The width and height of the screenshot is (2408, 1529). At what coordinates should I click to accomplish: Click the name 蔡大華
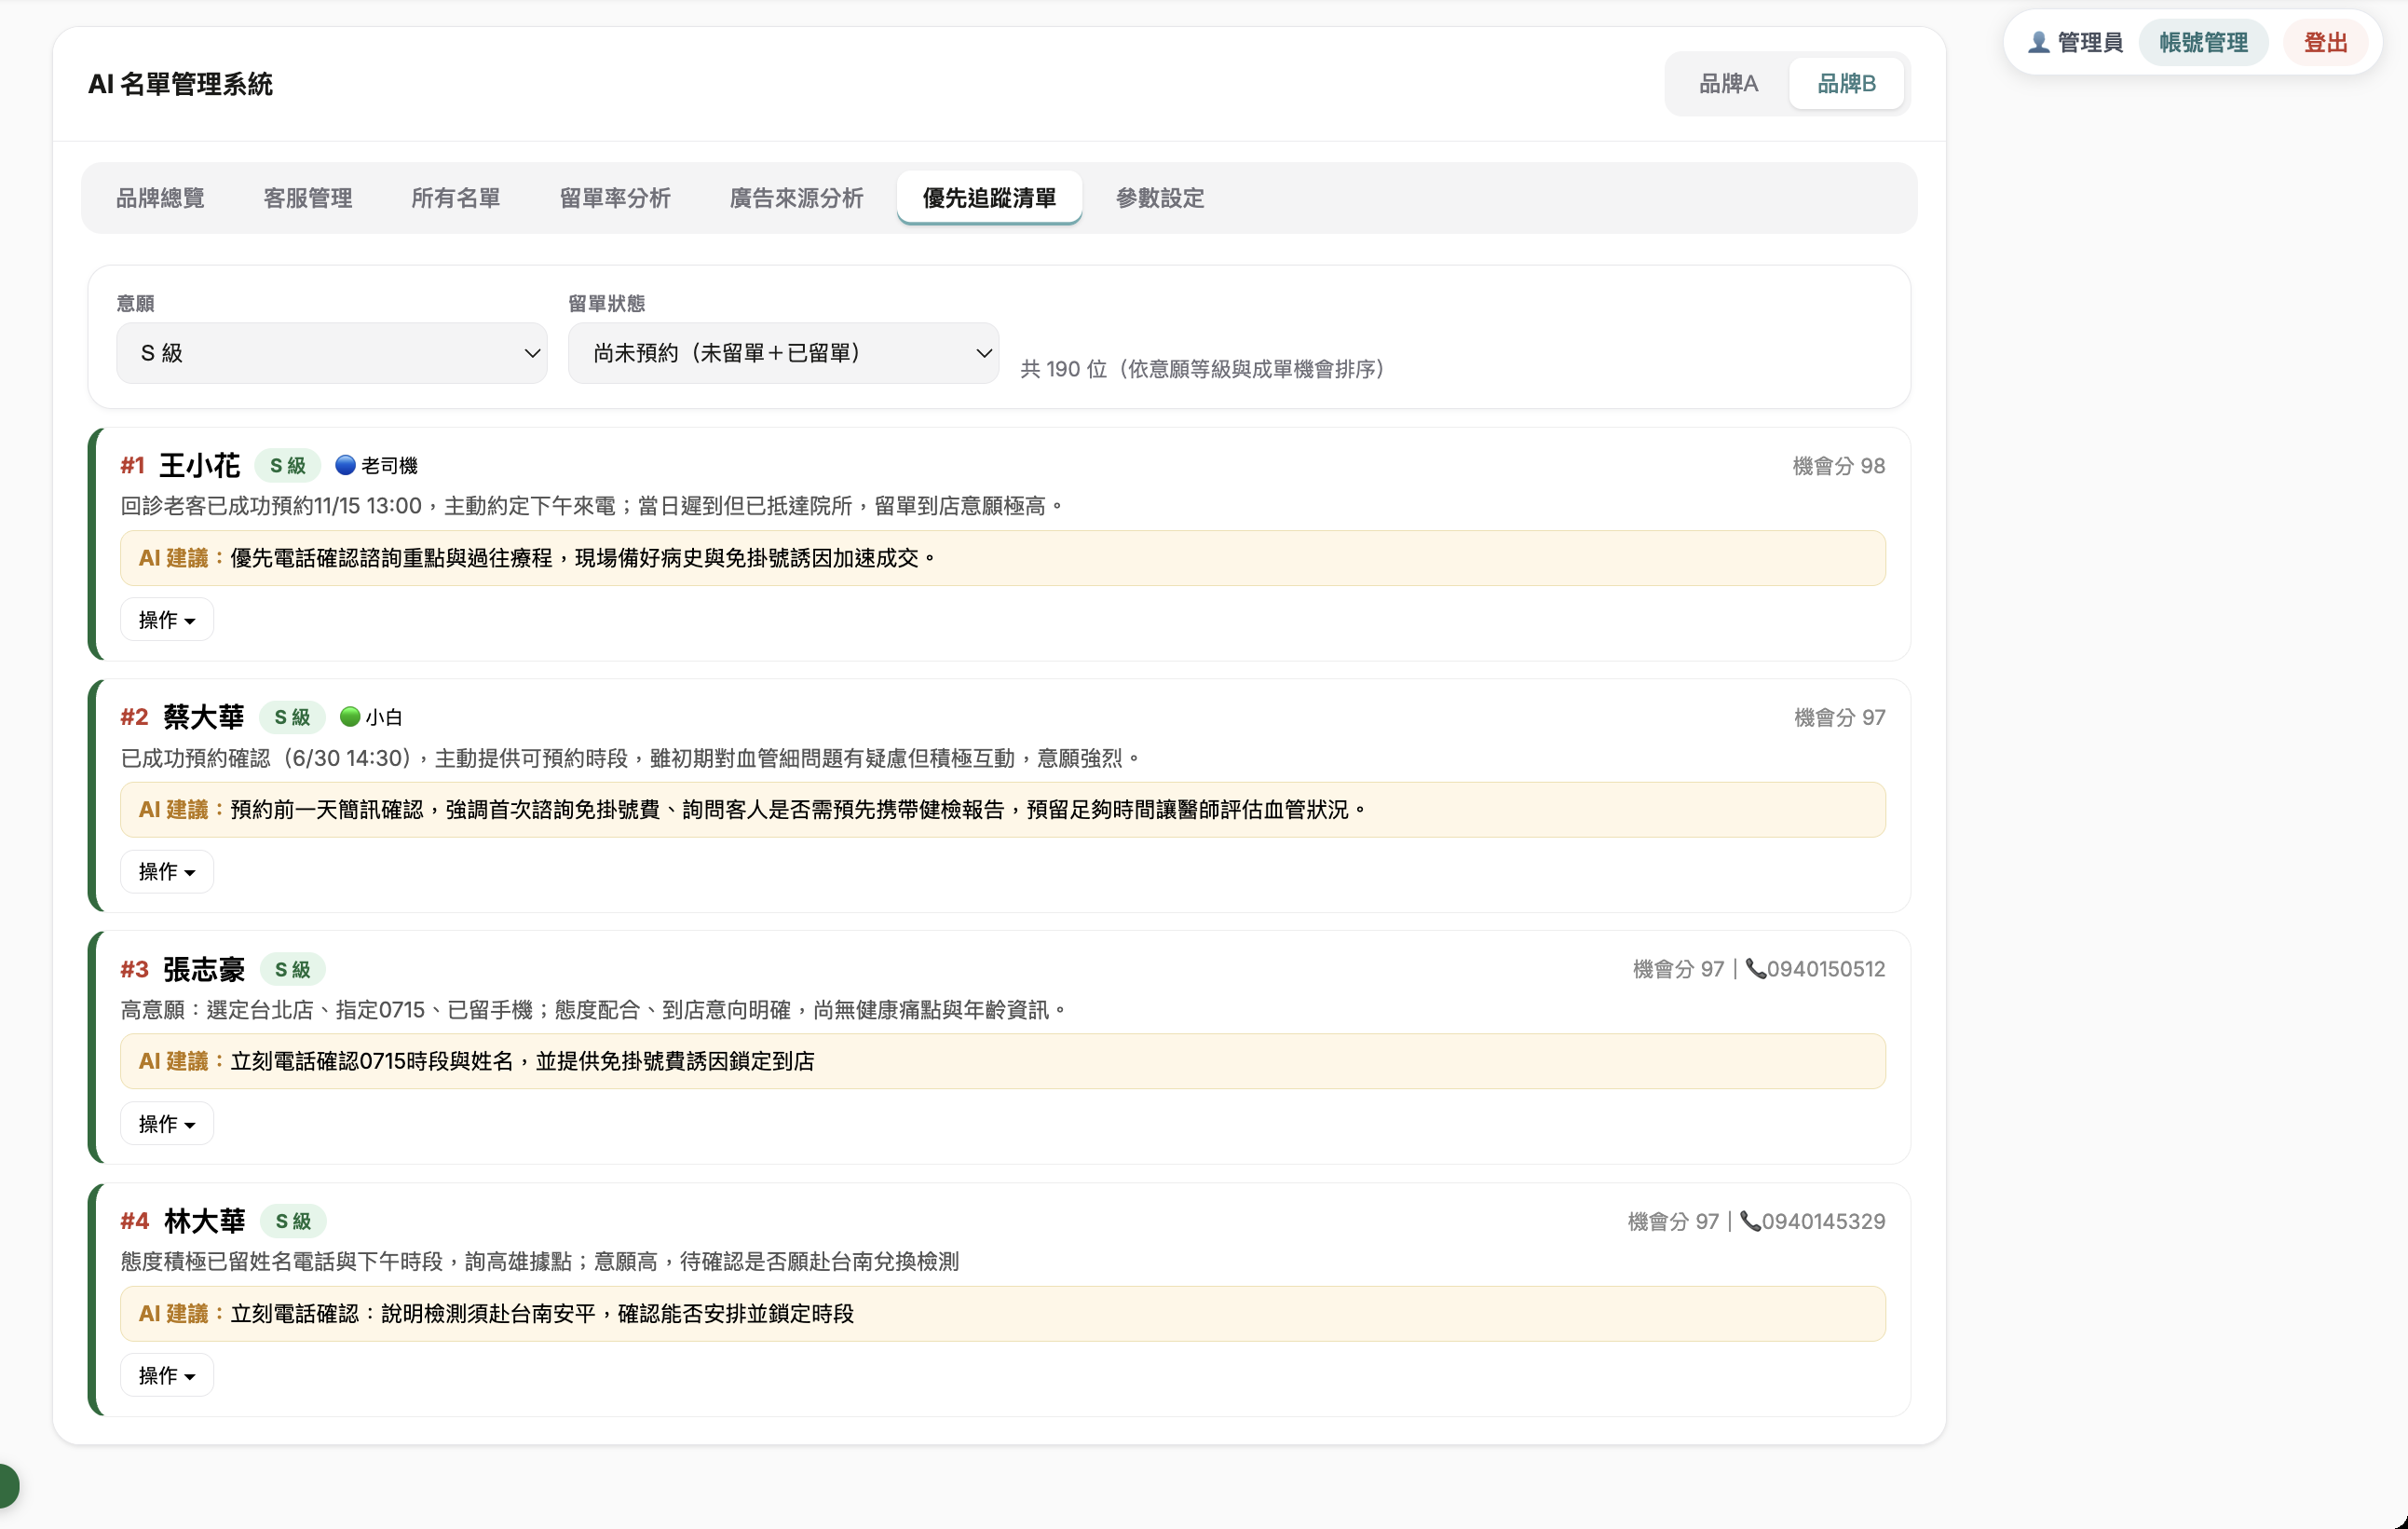(x=204, y=717)
